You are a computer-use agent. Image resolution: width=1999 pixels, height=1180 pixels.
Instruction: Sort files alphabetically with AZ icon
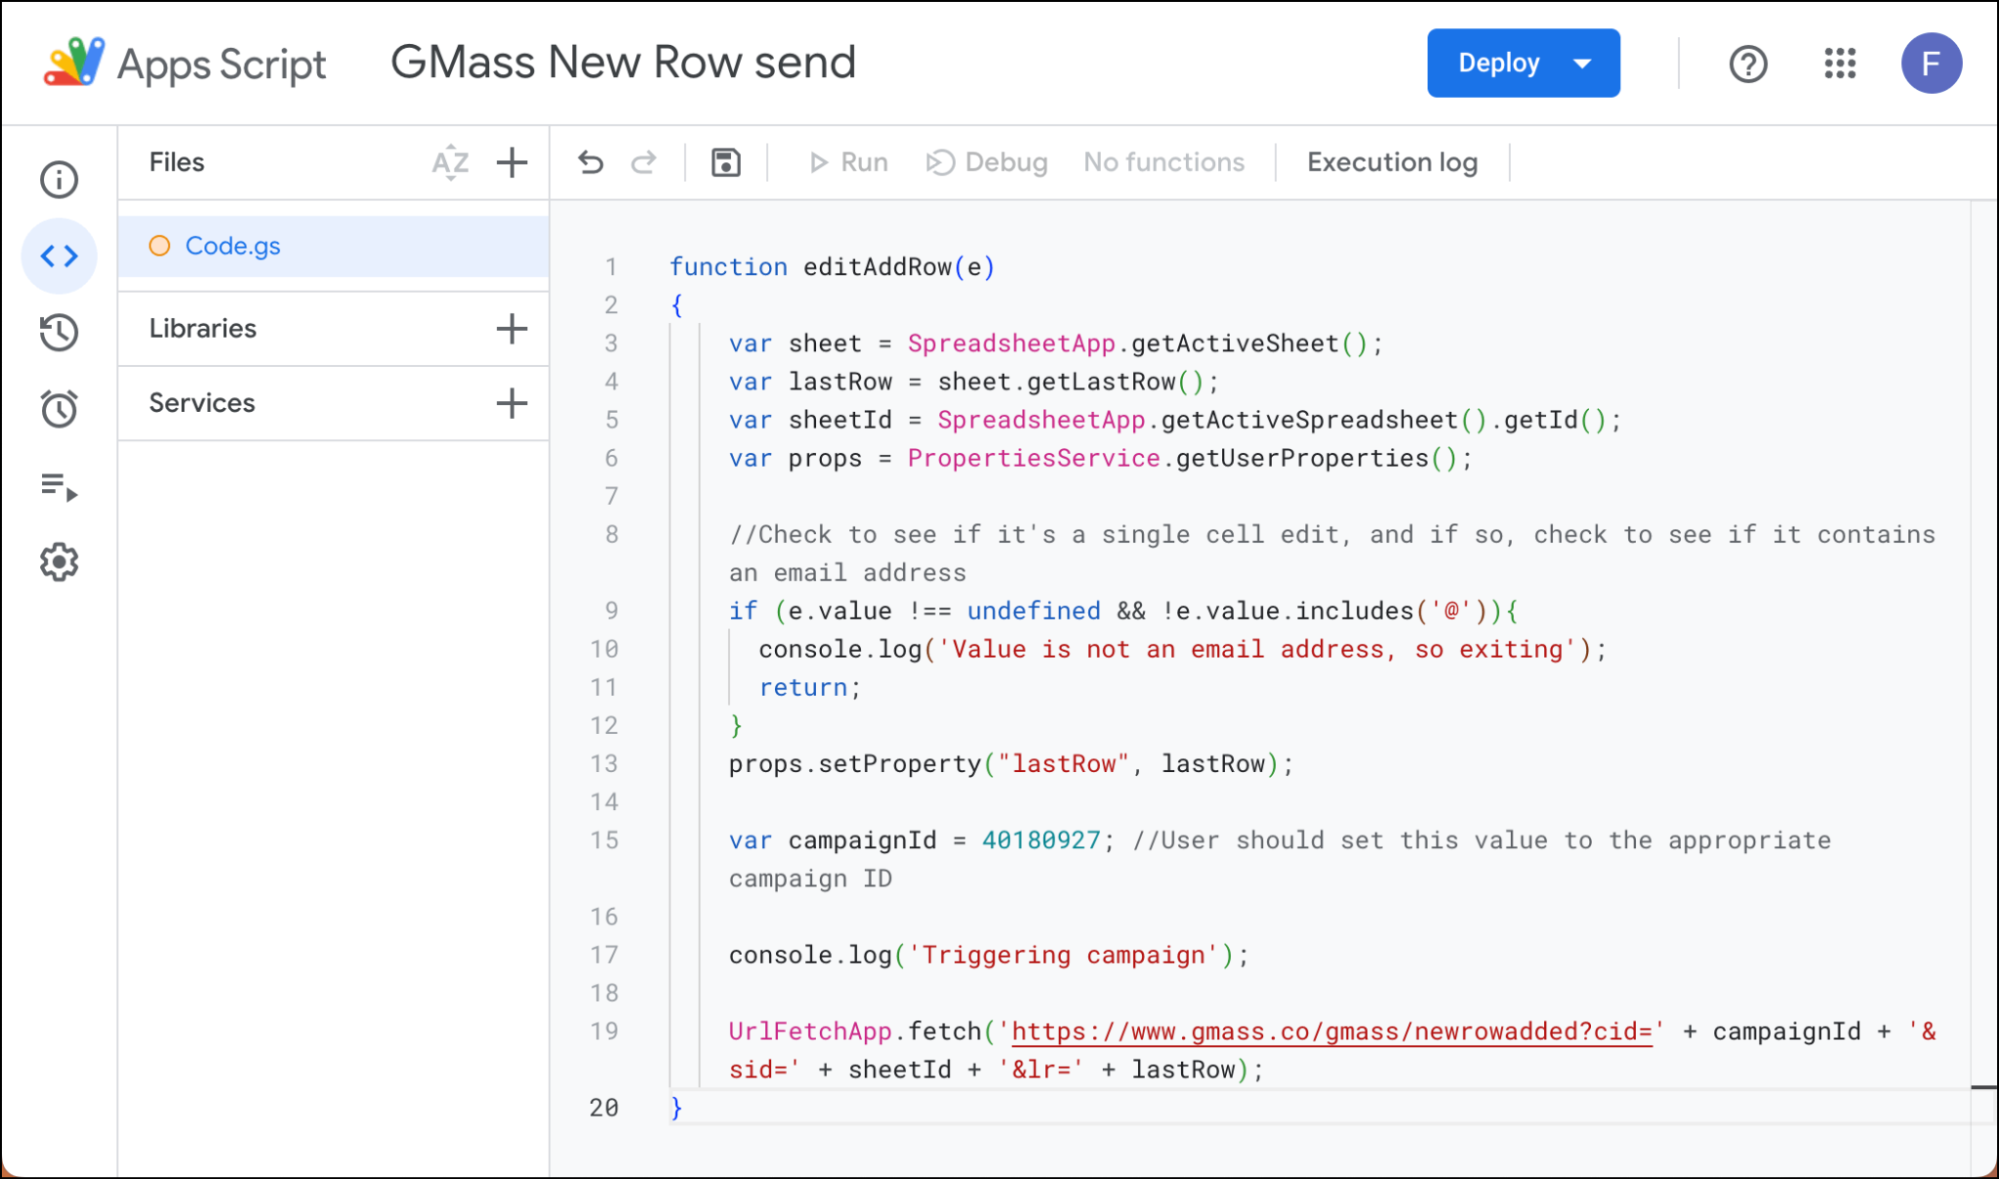(450, 162)
